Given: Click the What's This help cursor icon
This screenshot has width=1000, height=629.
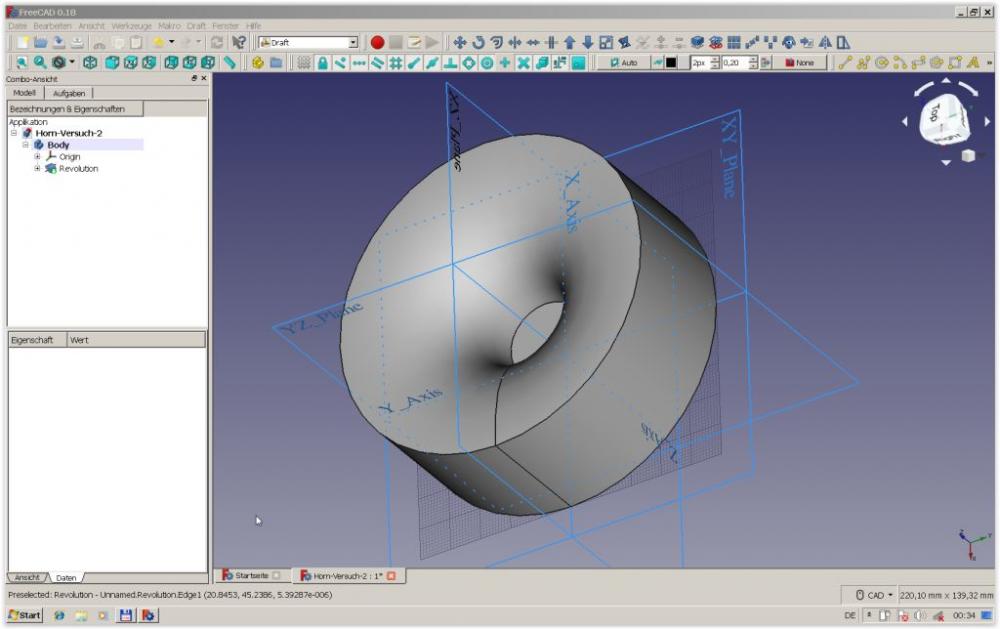Looking at the screenshot, I should click(x=239, y=43).
